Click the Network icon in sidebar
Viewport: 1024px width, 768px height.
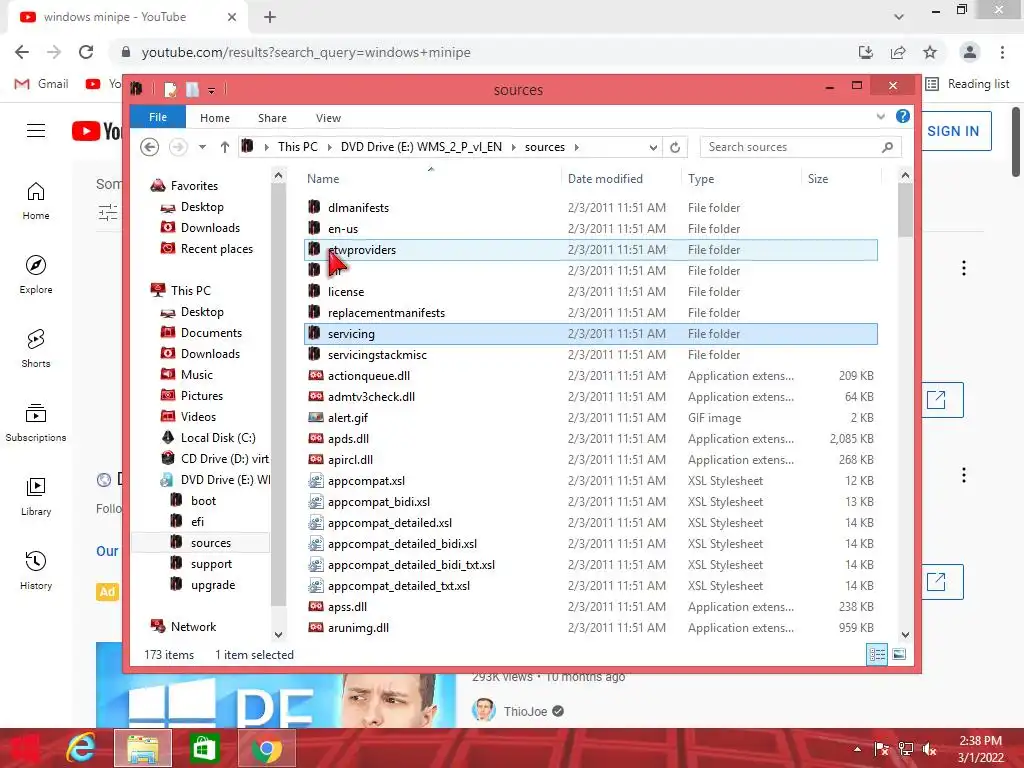157,626
